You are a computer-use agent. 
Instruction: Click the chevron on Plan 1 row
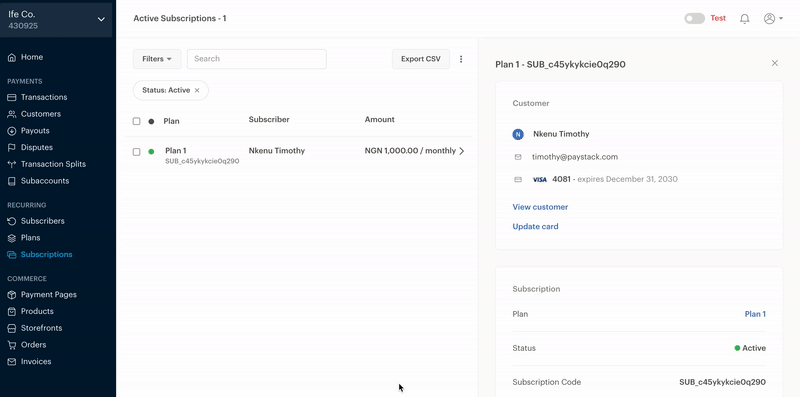(461, 151)
